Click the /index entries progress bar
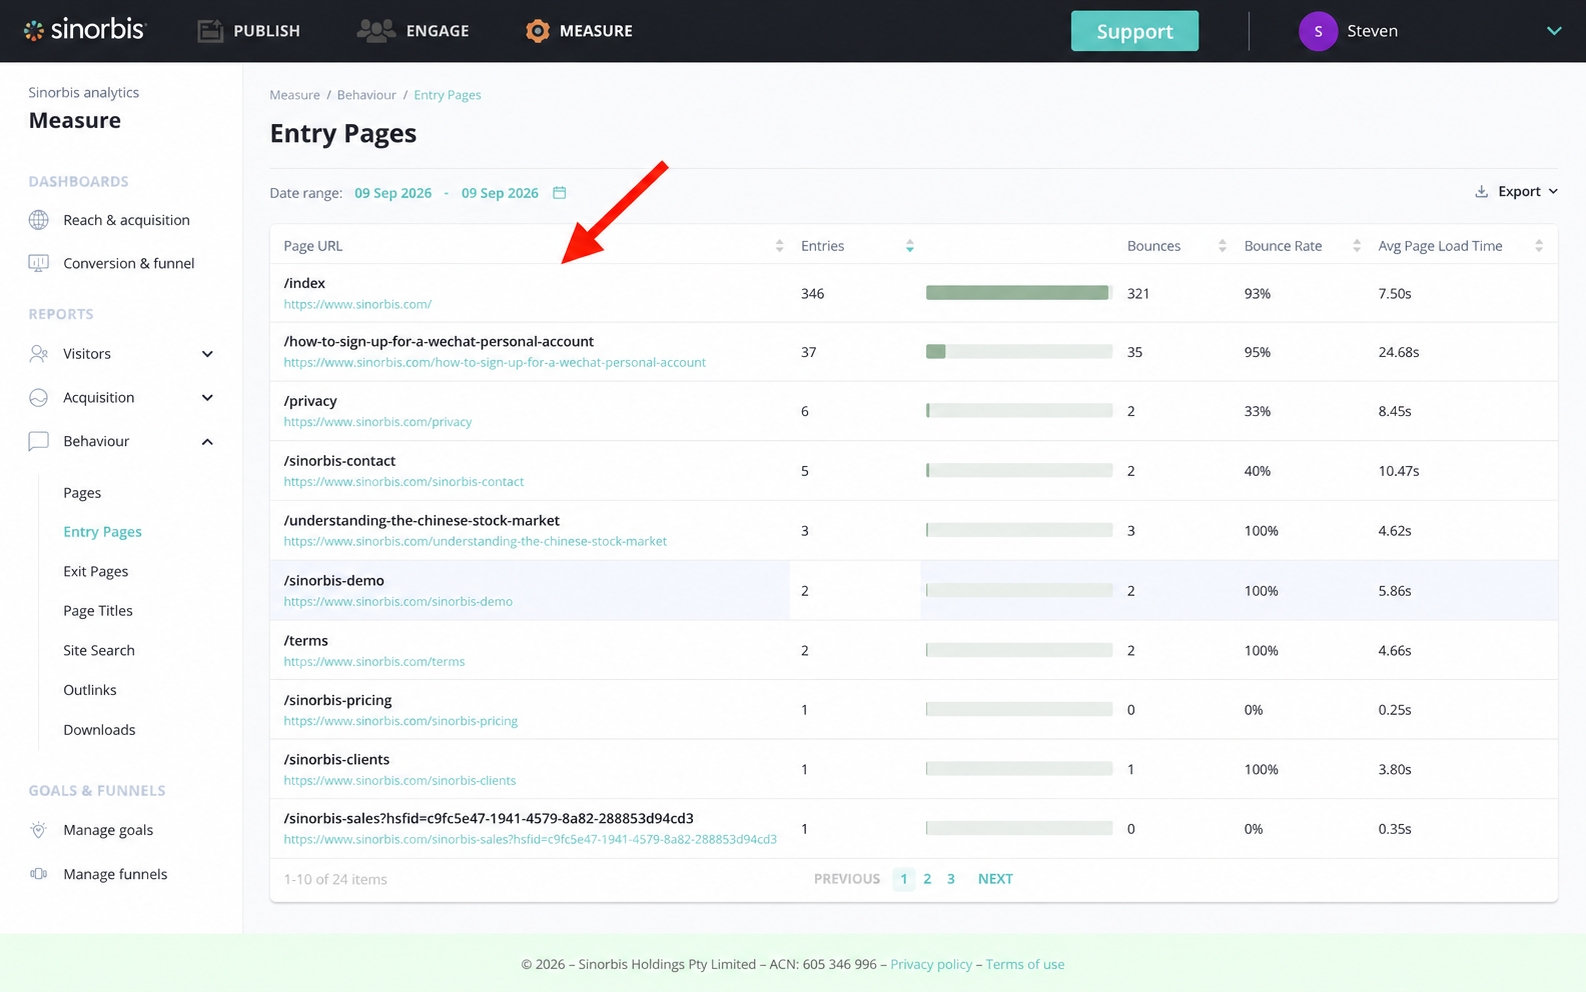The image size is (1586, 992). pyautogui.click(x=1019, y=293)
